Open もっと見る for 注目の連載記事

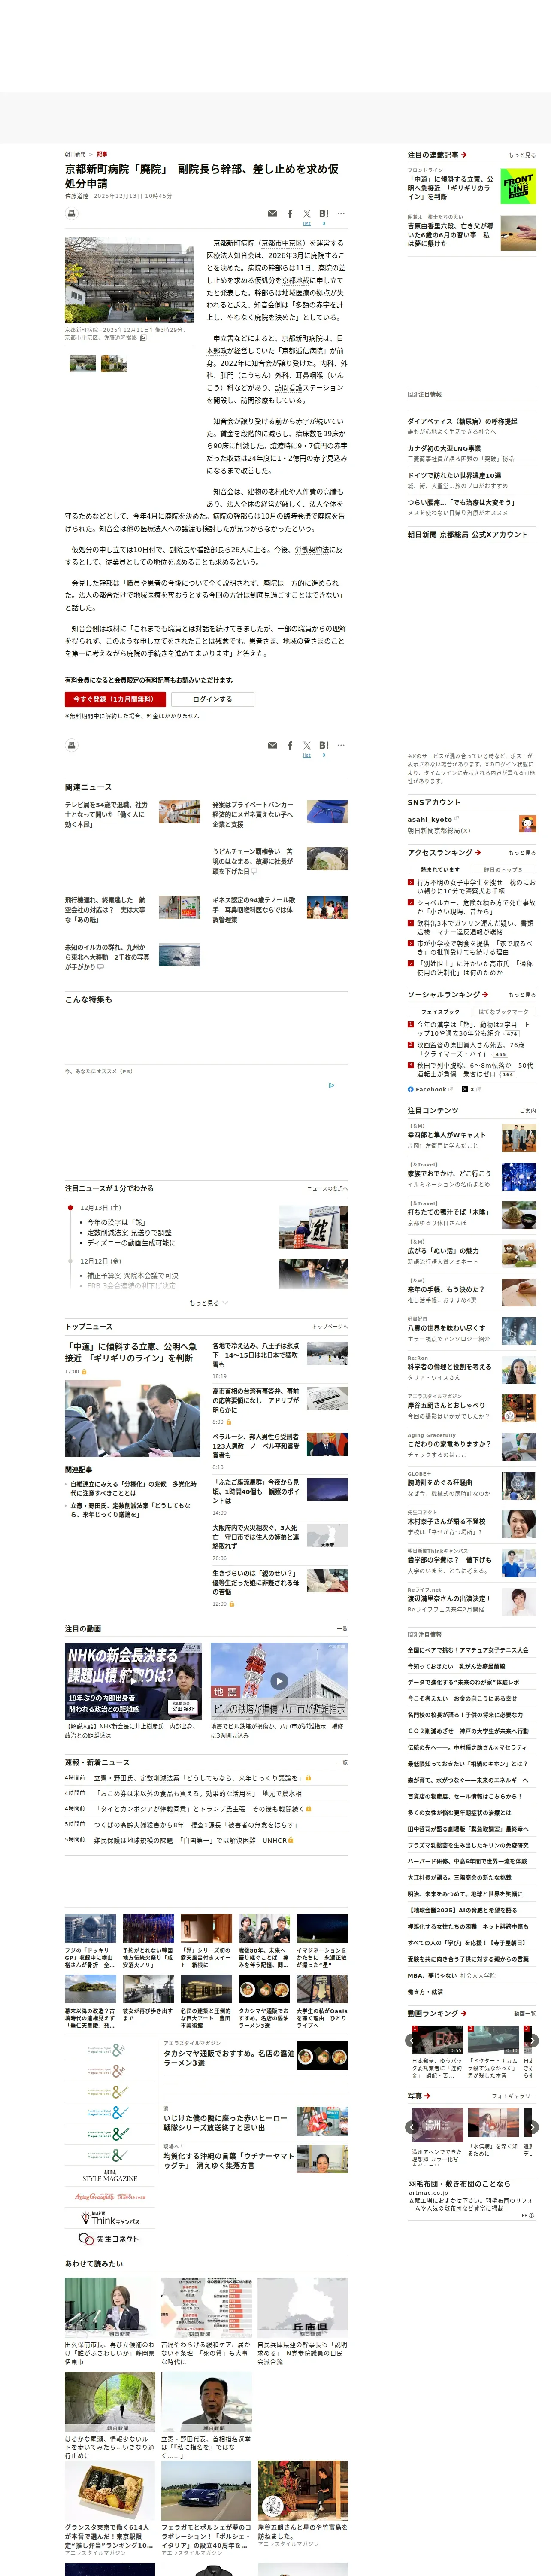[521, 155]
